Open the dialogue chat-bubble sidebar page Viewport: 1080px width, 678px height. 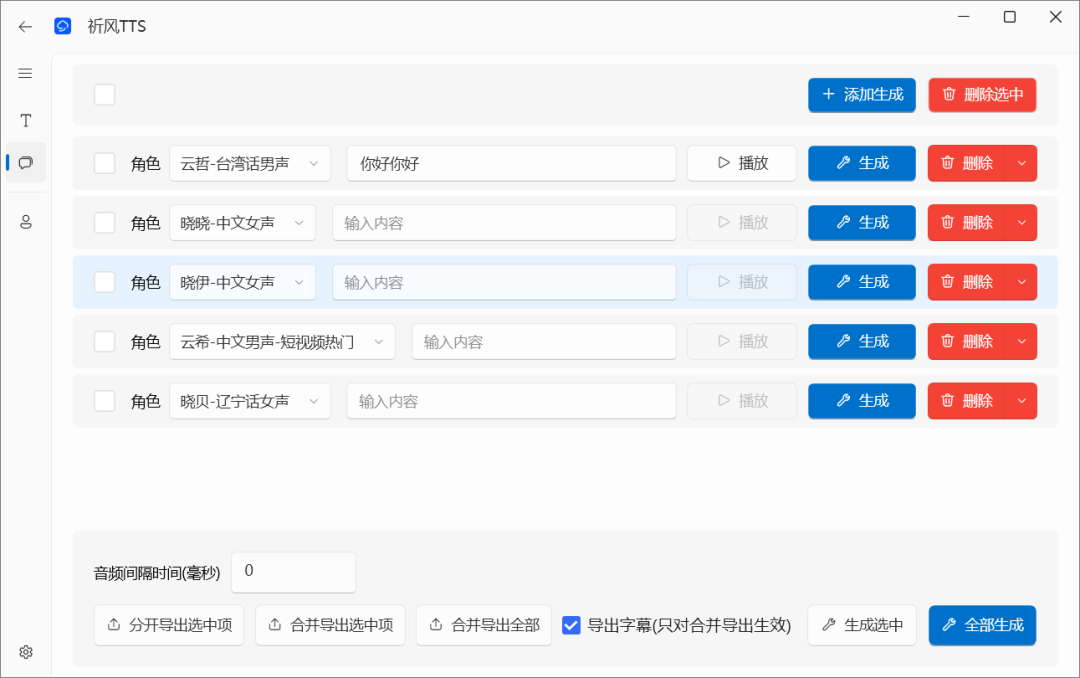[25, 163]
